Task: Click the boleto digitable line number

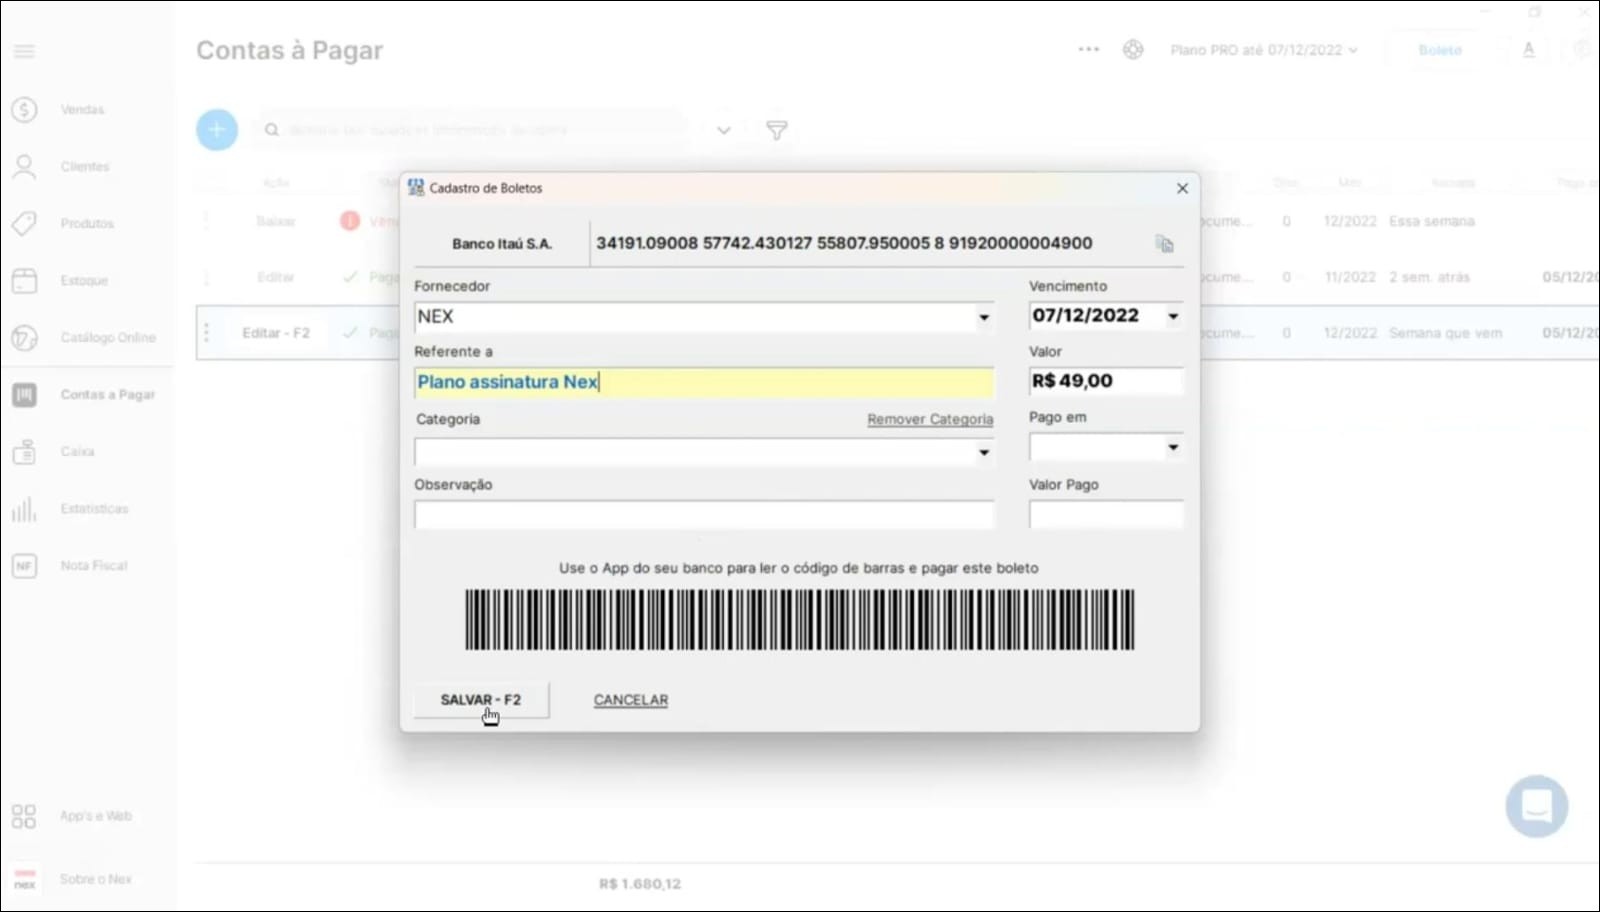Action: click(x=844, y=243)
